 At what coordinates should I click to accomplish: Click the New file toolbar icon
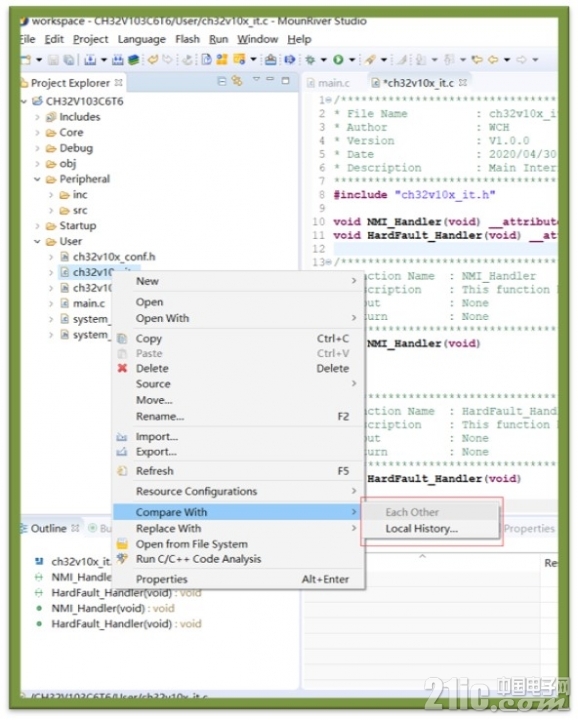click(x=26, y=60)
